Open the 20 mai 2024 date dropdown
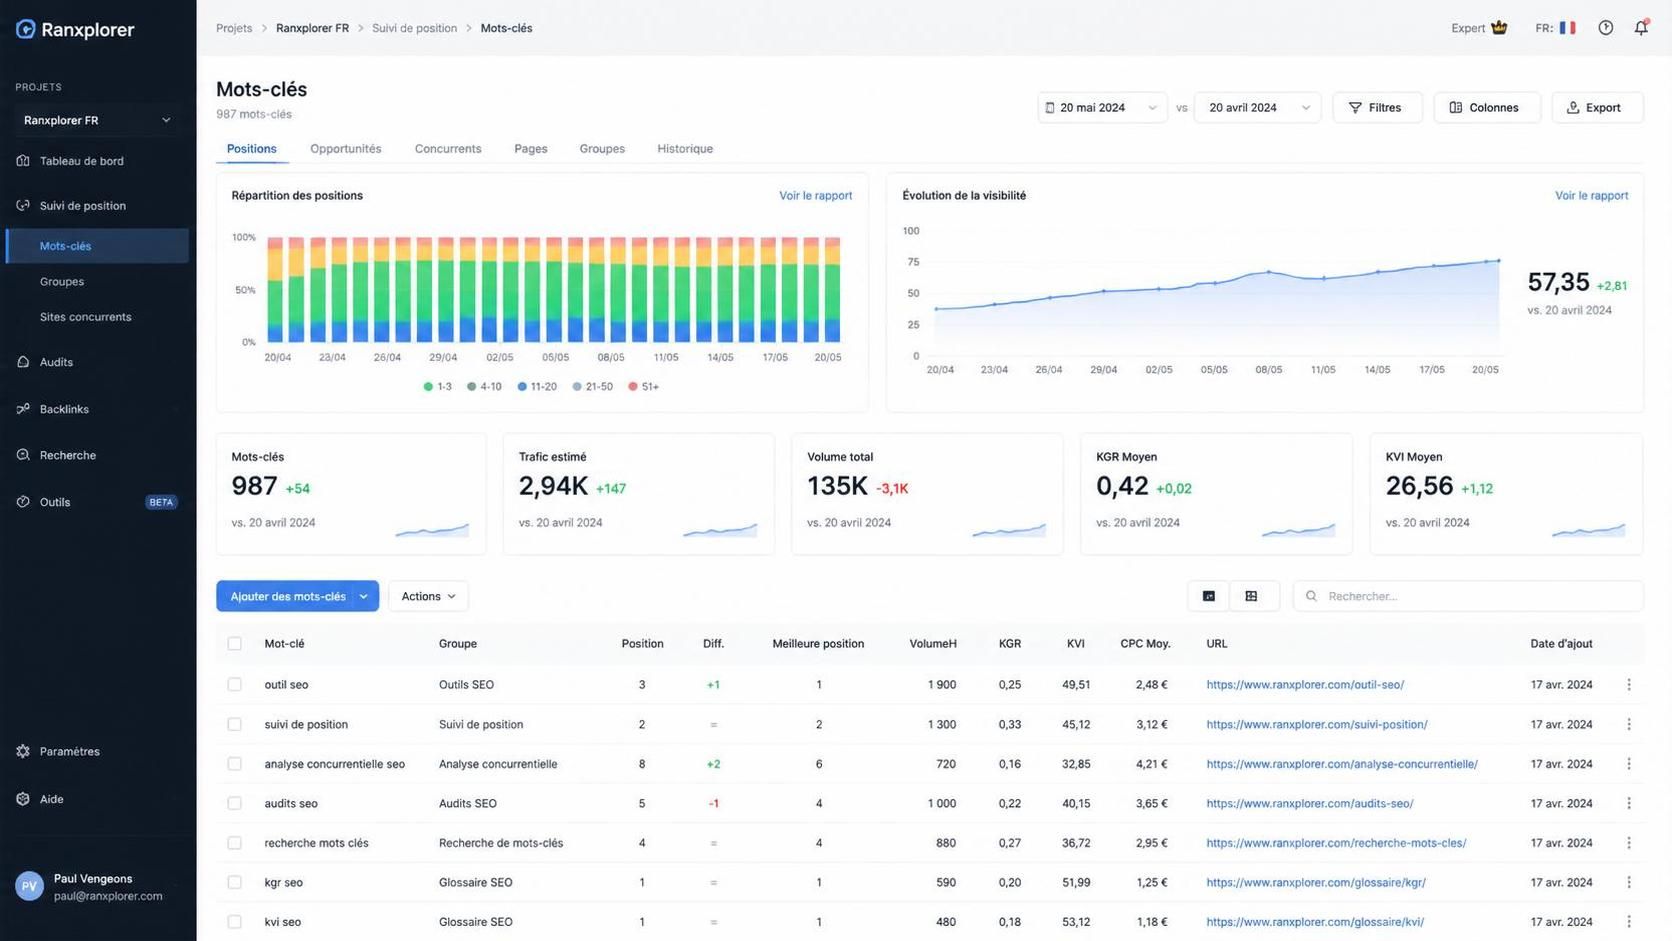Screen dimensions: 1672x941 pos(1102,108)
